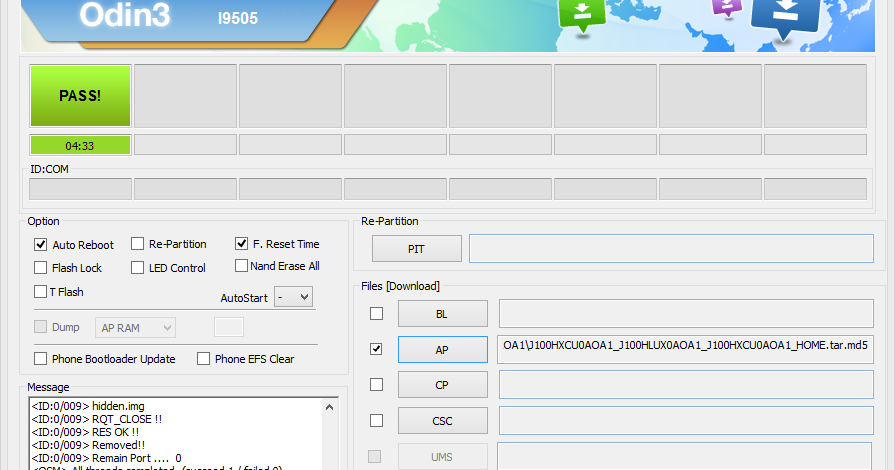
Task: Open the AutoStart dropdown
Action: (293, 297)
